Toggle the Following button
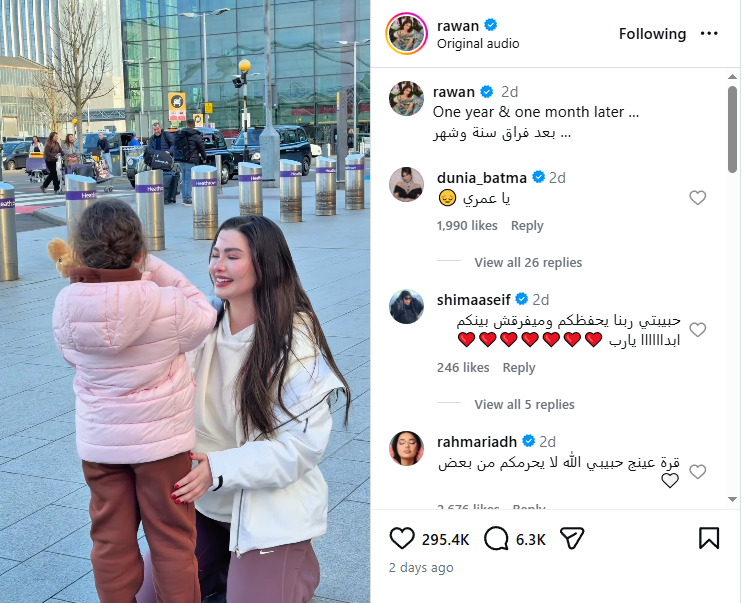 coord(652,34)
